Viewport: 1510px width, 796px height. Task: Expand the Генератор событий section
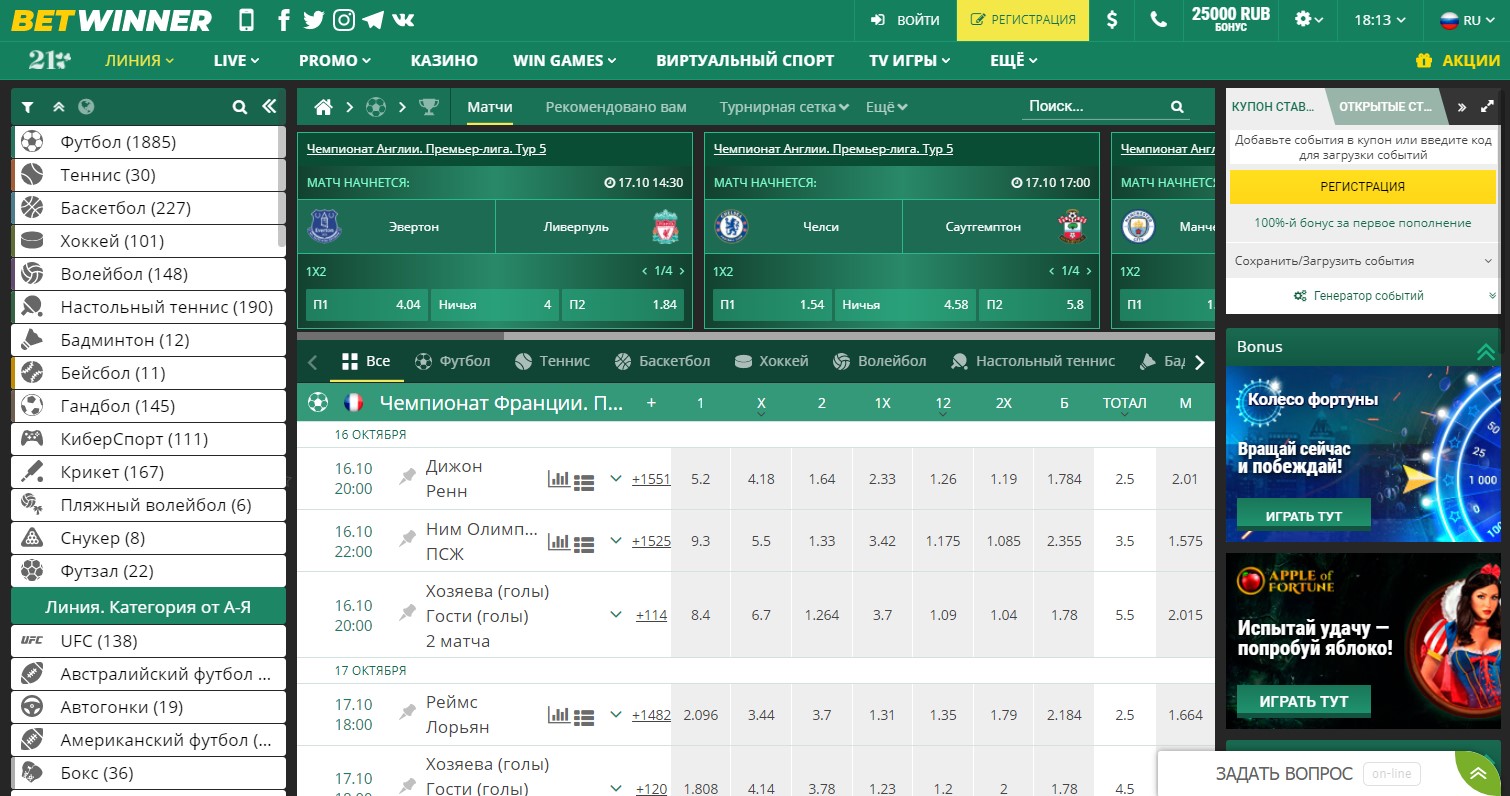point(1365,295)
